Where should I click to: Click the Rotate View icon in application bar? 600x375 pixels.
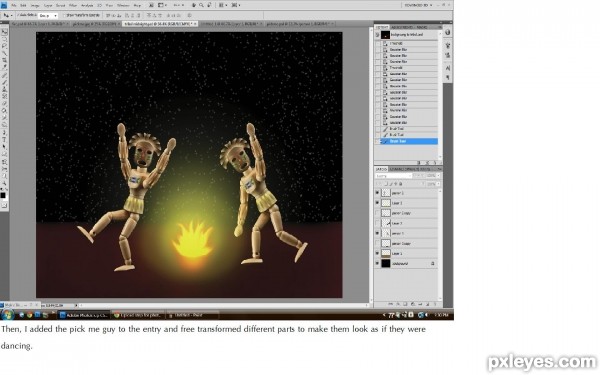tap(209, 5)
